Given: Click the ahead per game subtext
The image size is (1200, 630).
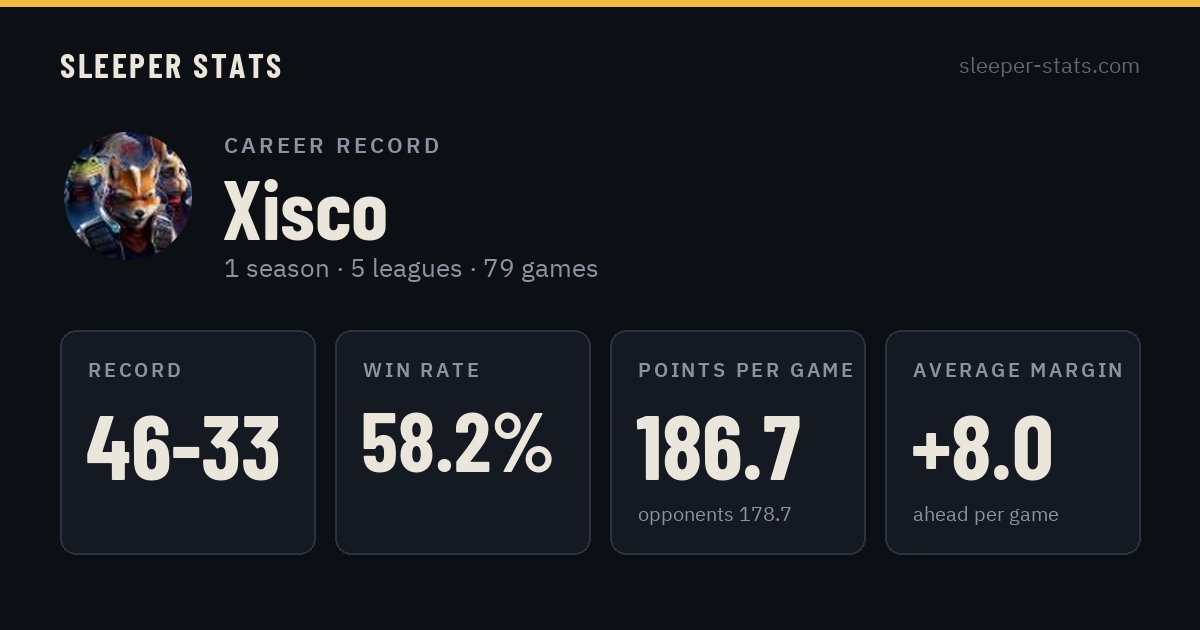Looking at the screenshot, I should 985,515.
